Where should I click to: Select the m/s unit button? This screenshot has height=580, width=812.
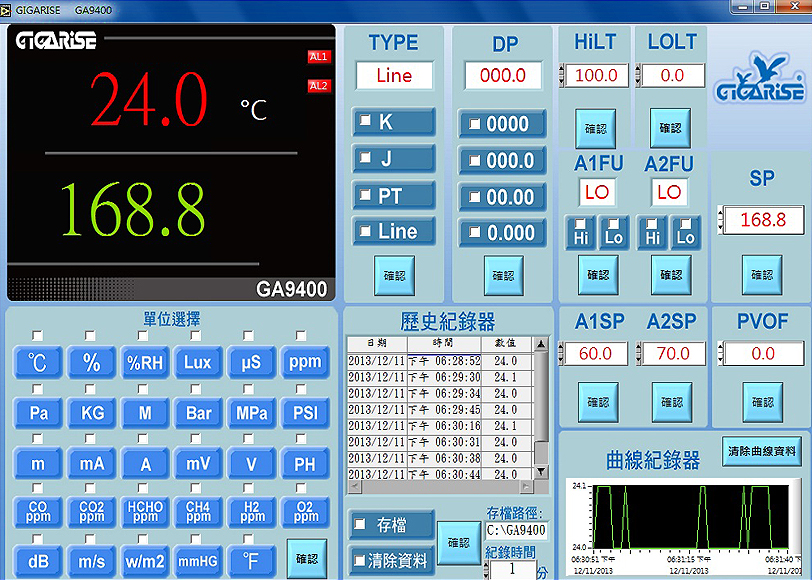pyautogui.click(x=92, y=561)
